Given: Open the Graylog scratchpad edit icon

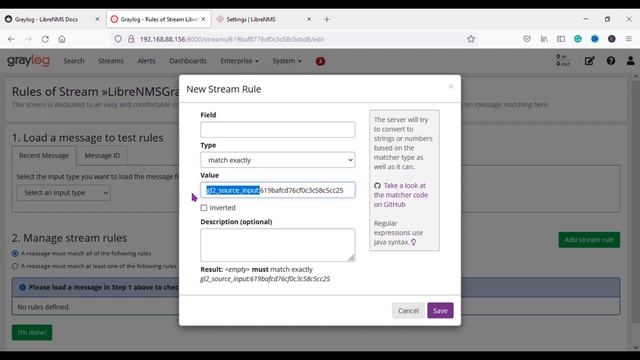Looking at the screenshot, I should point(589,61).
